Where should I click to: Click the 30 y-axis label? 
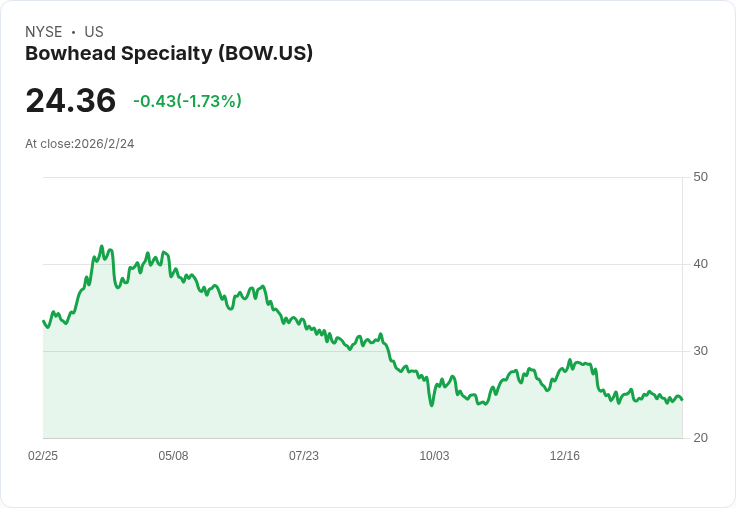click(700, 351)
